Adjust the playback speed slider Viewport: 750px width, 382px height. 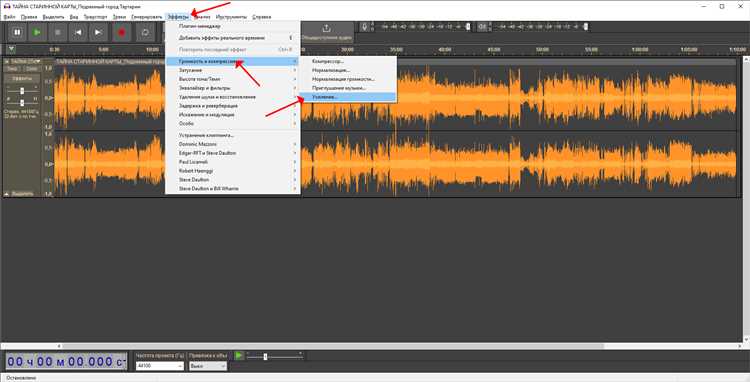point(275,356)
